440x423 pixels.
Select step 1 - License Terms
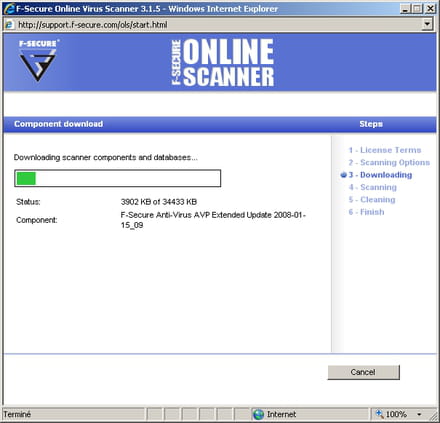[385, 150]
